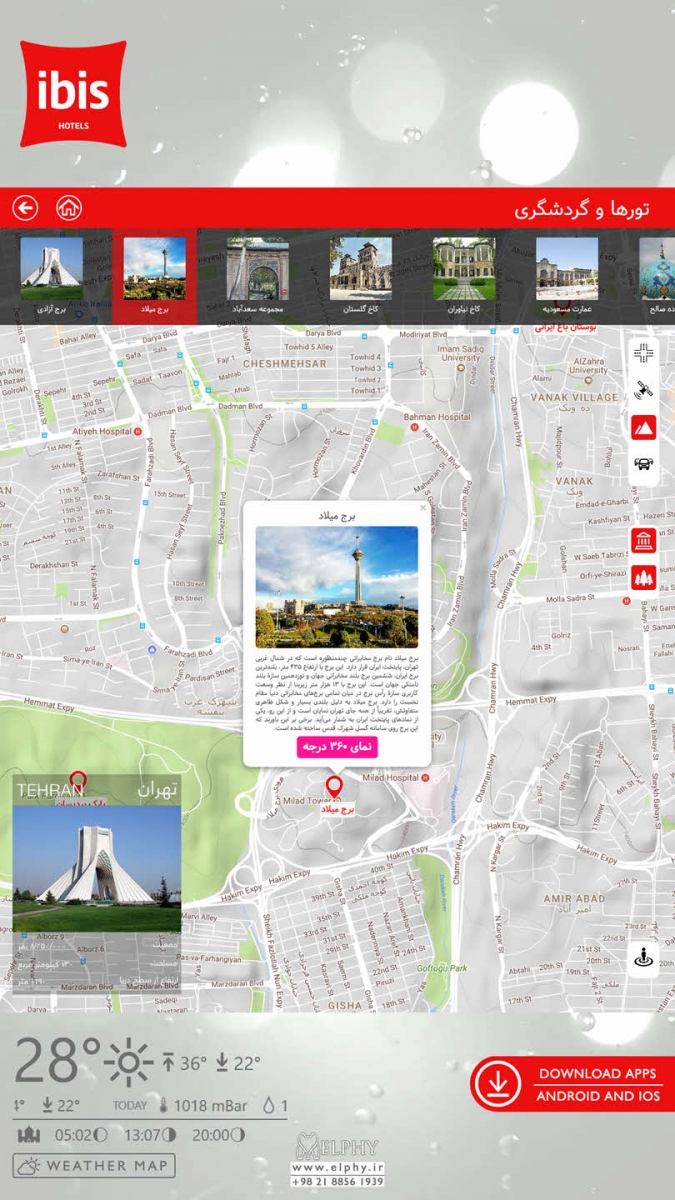Click the red pin above Tehran card
The width and height of the screenshot is (675, 1200).
(x=78, y=782)
